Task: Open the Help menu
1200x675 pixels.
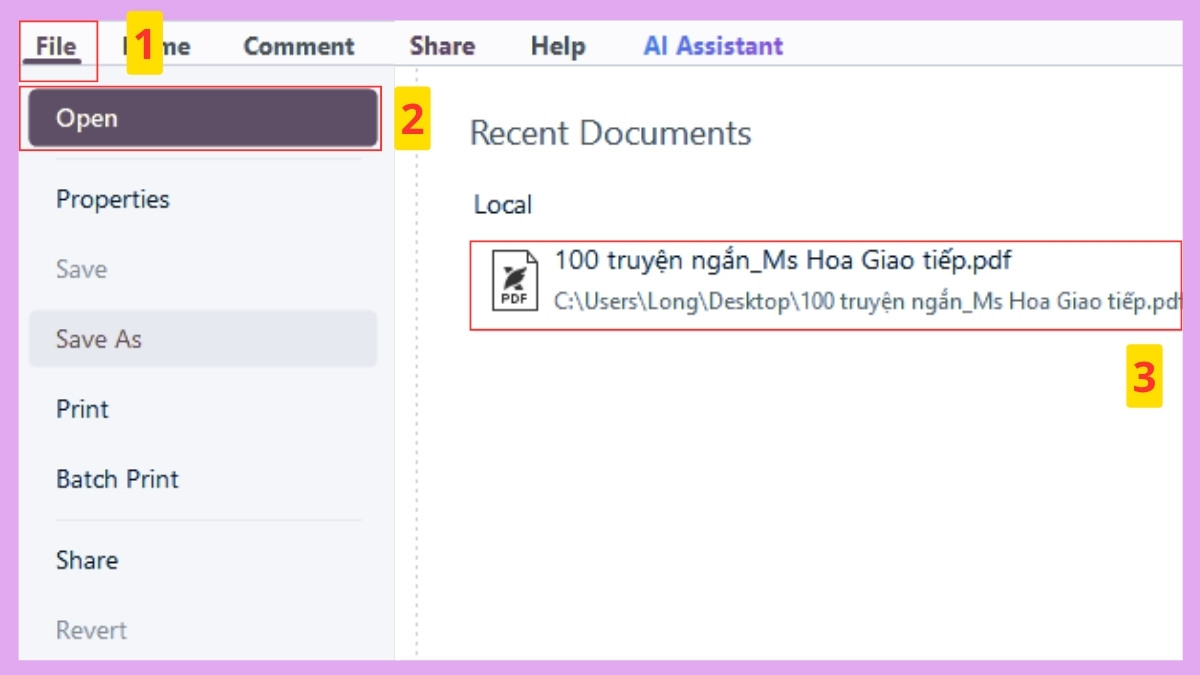Action: (558, 46)
